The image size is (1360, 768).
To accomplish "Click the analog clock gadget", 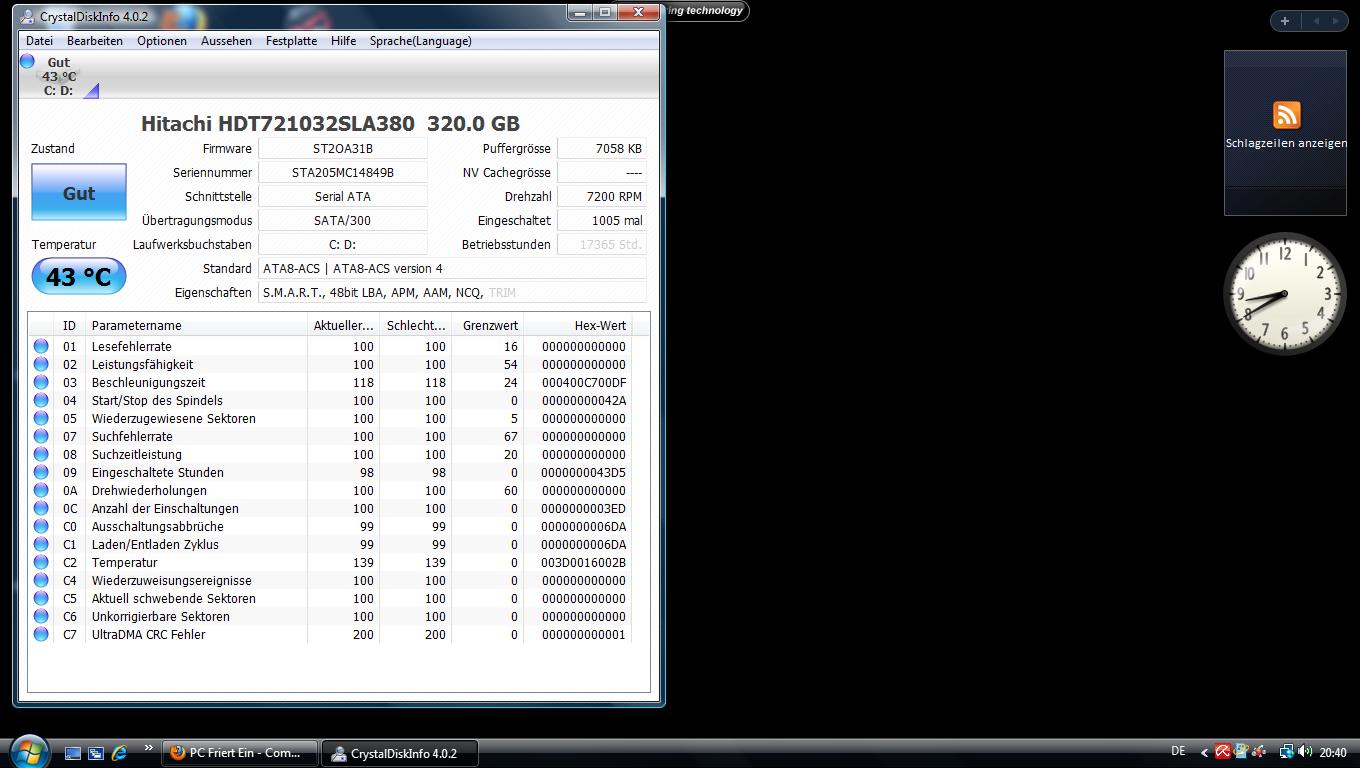I will click(1285, 294).
